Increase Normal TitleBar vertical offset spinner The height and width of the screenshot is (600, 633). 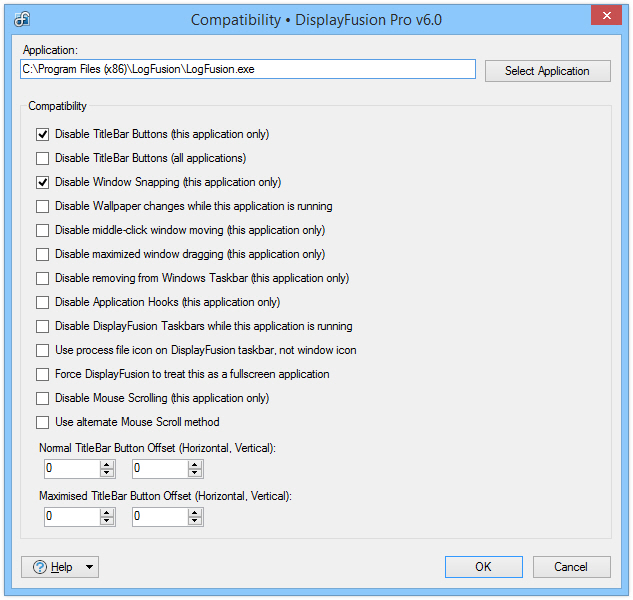tap(195, 465)
